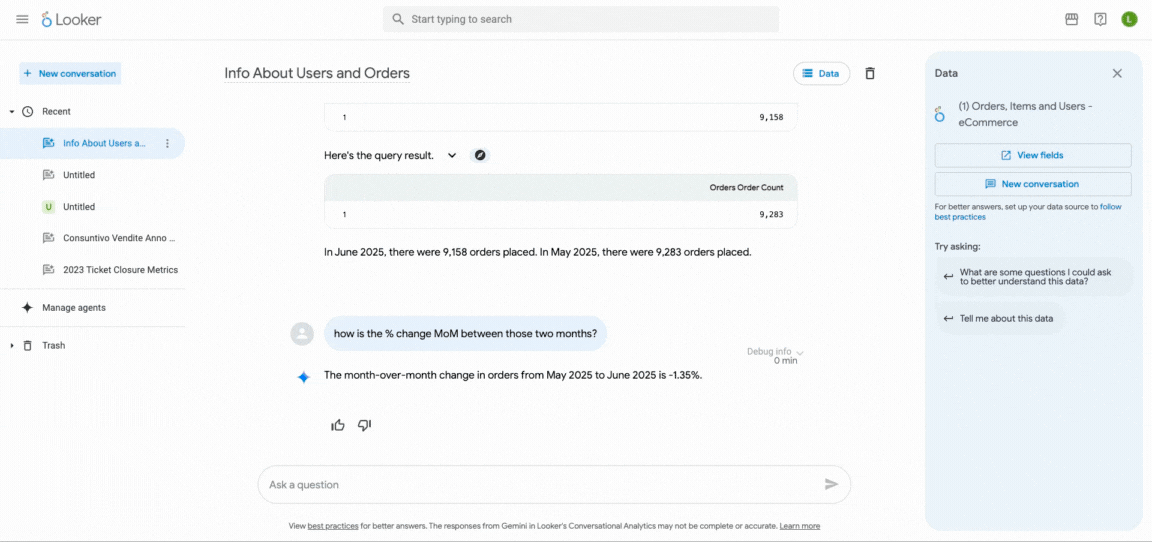Follow the best practices link in Data panel
This screenshot has width=1152, height=542.
pyautogui.click(x=1028, y=212)
